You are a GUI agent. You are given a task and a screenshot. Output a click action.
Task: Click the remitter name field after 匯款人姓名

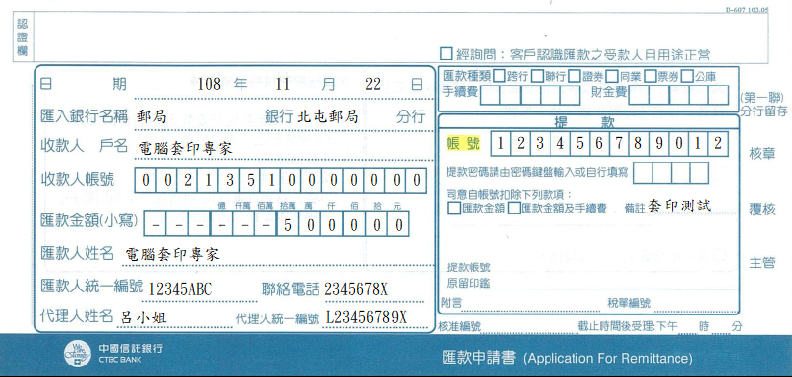click(x=172, y=254)
